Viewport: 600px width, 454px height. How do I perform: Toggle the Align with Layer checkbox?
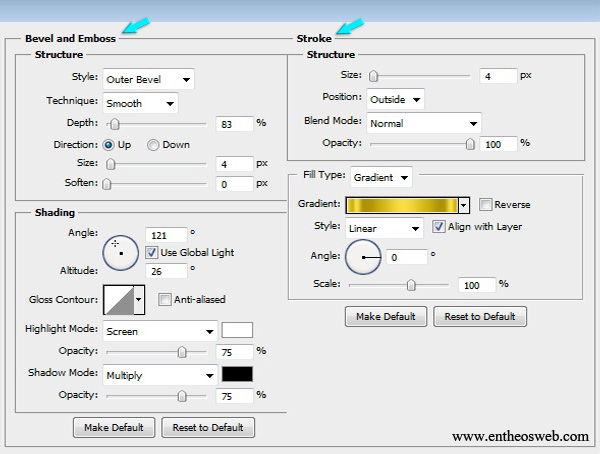[439, 227]
